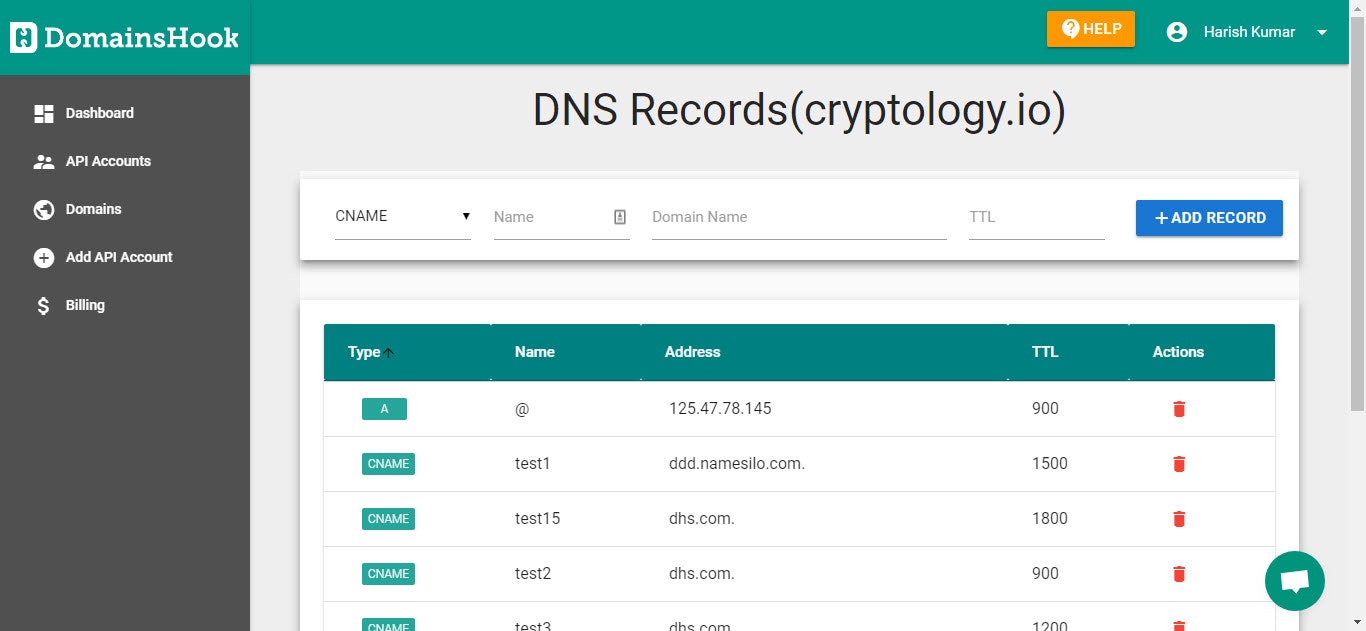Open the live chat bubble
The image size is (1366, 631).
coord(1295,580)
